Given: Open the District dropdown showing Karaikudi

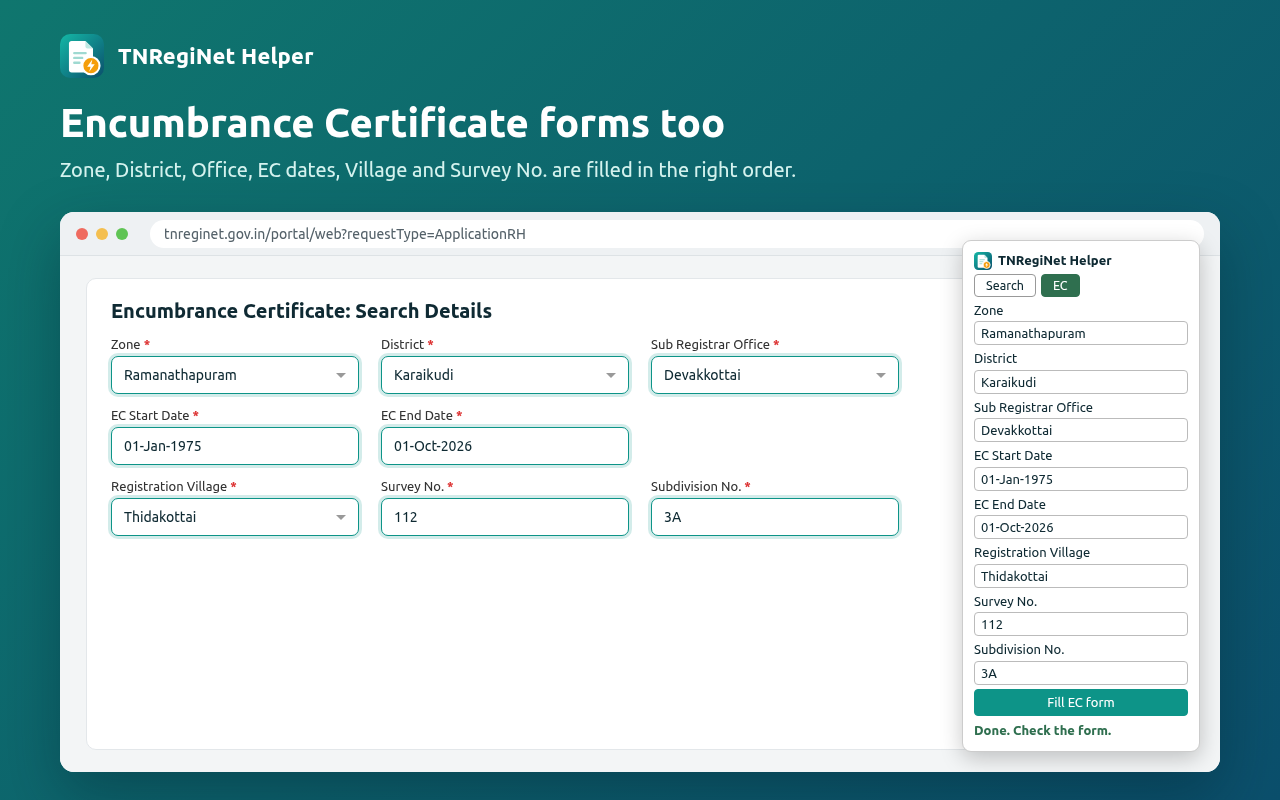Looking at the screenshot, I should click(x=505, y=375).
